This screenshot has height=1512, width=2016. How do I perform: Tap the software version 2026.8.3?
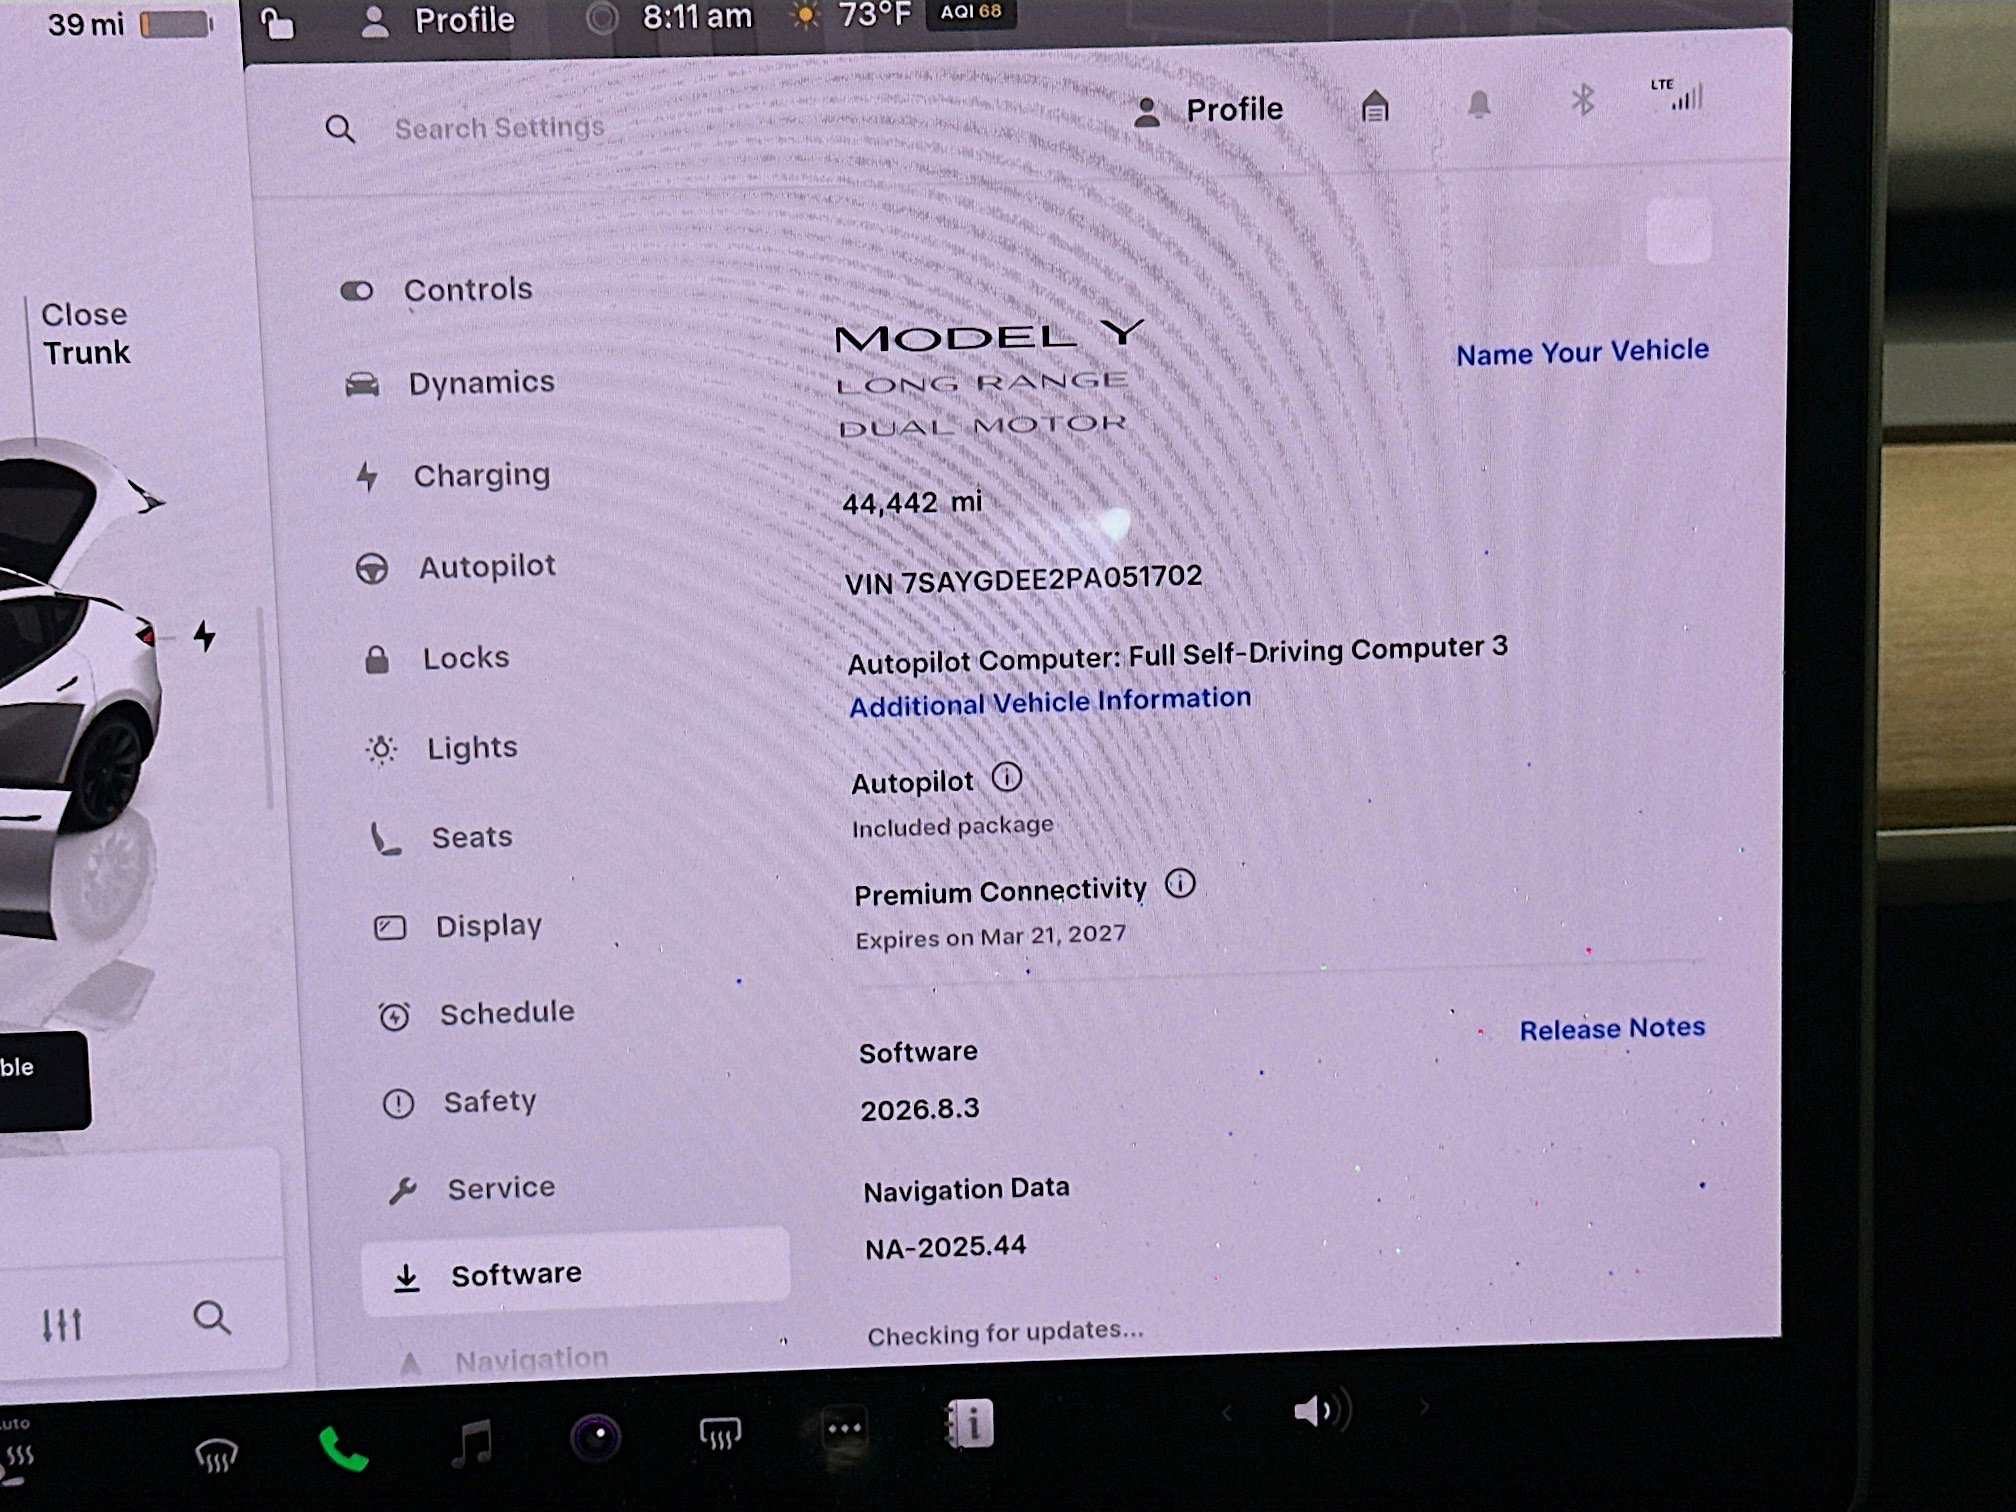(920, 1109)
